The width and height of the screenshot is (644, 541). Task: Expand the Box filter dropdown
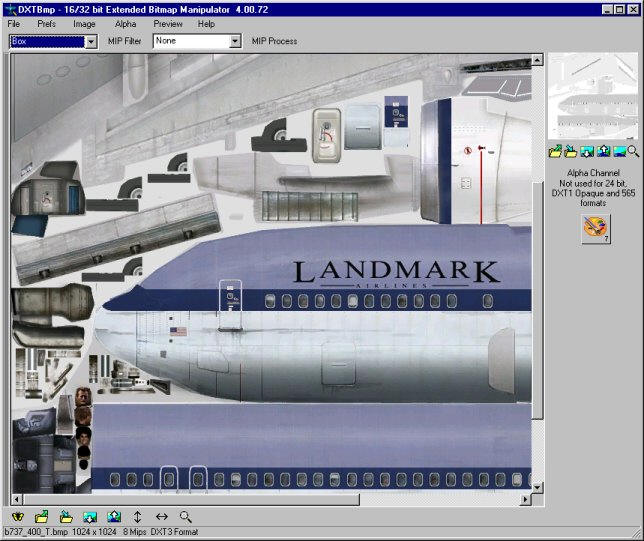[90, 42]
